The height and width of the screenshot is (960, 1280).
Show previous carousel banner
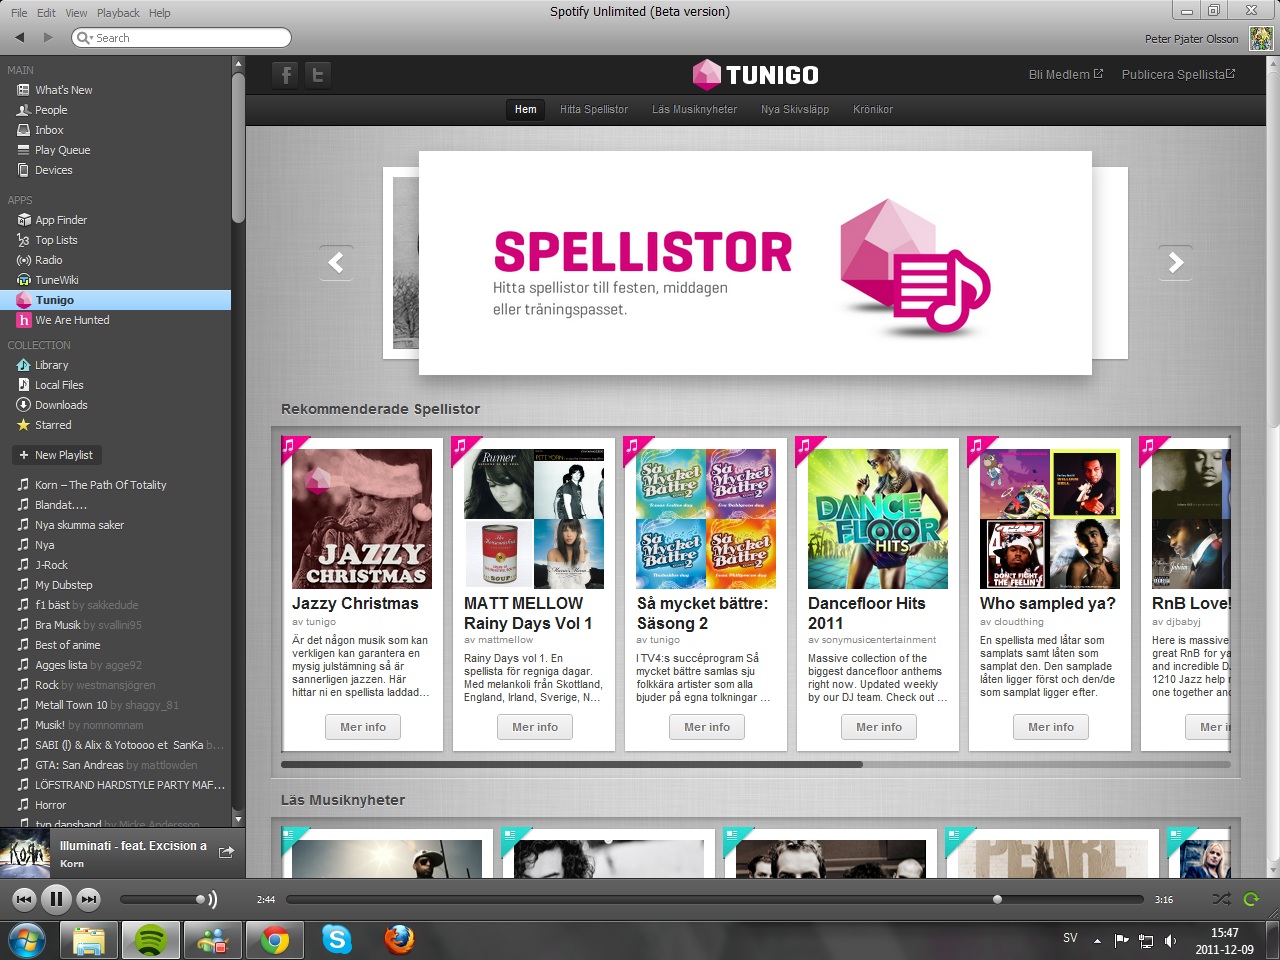coord(336,262)
